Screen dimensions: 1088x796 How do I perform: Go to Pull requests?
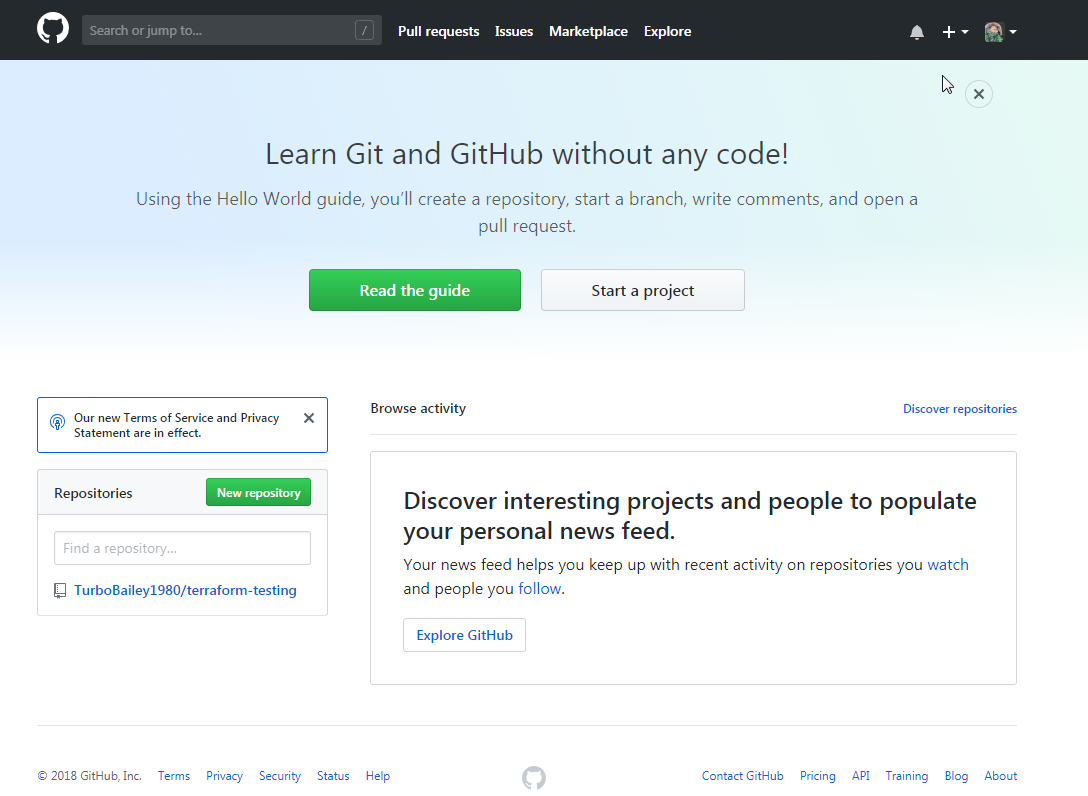[439, 31]
